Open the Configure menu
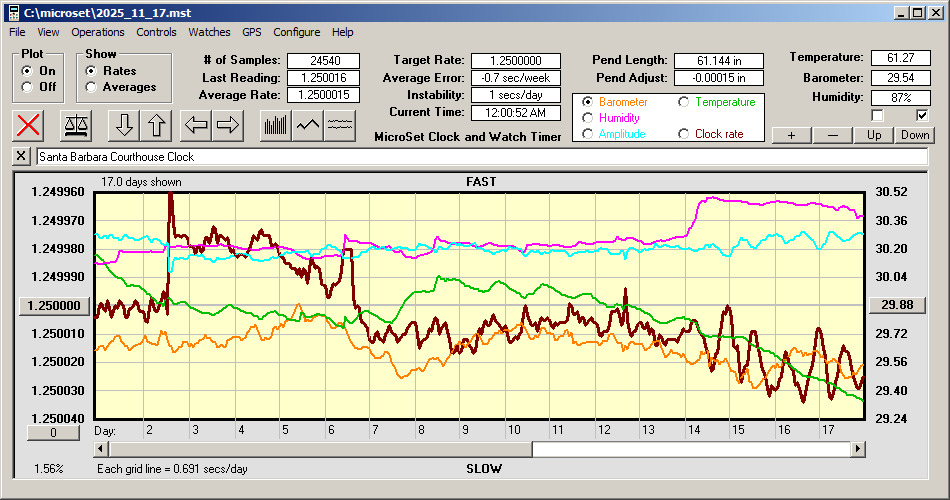This screenshot has width=950, height=500. tap(297, 32)
